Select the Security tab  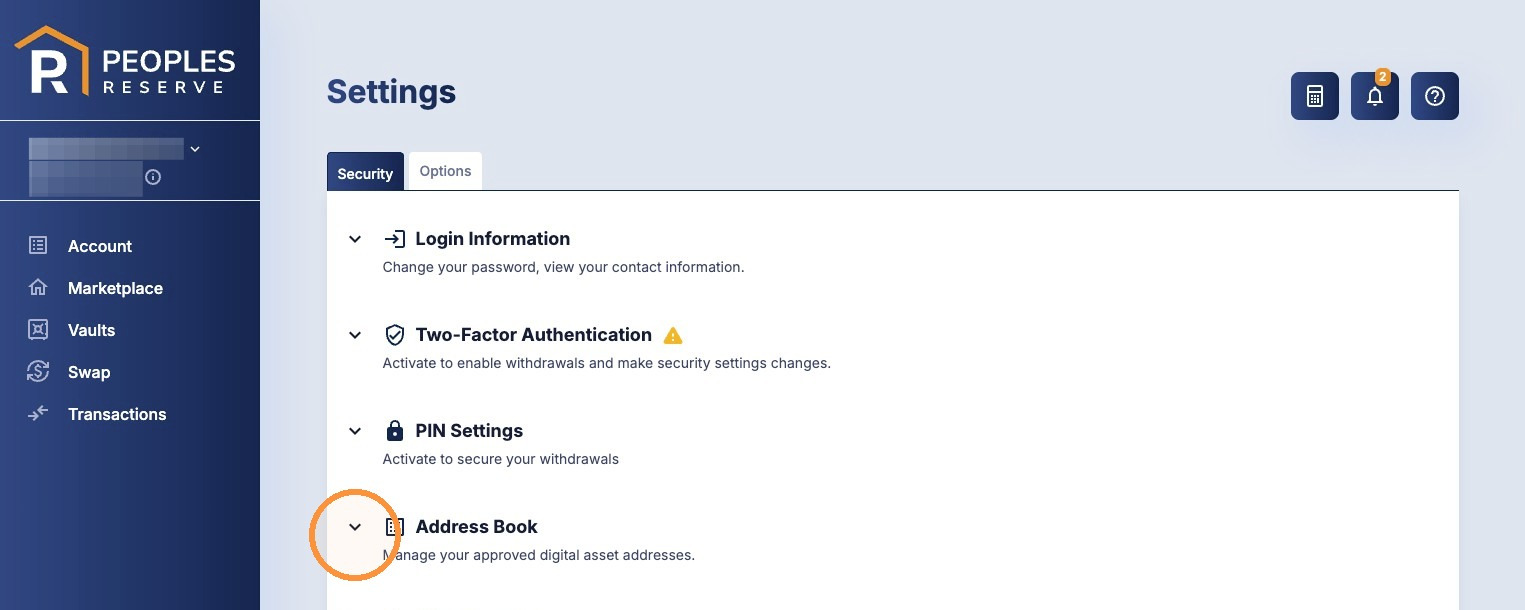pyautogui.click(x=365, y=172)
